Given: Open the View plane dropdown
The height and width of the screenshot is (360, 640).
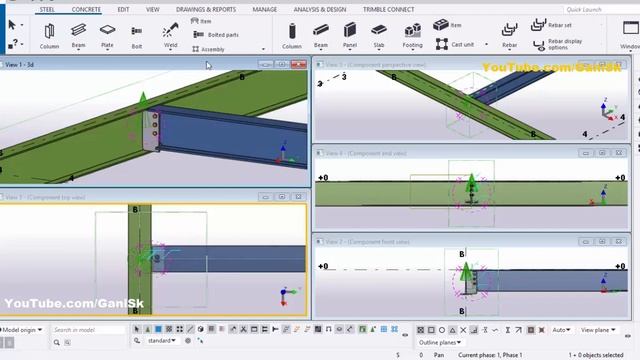Looking at the screenshot, I should pyautogui.click(x=598, y=330).
